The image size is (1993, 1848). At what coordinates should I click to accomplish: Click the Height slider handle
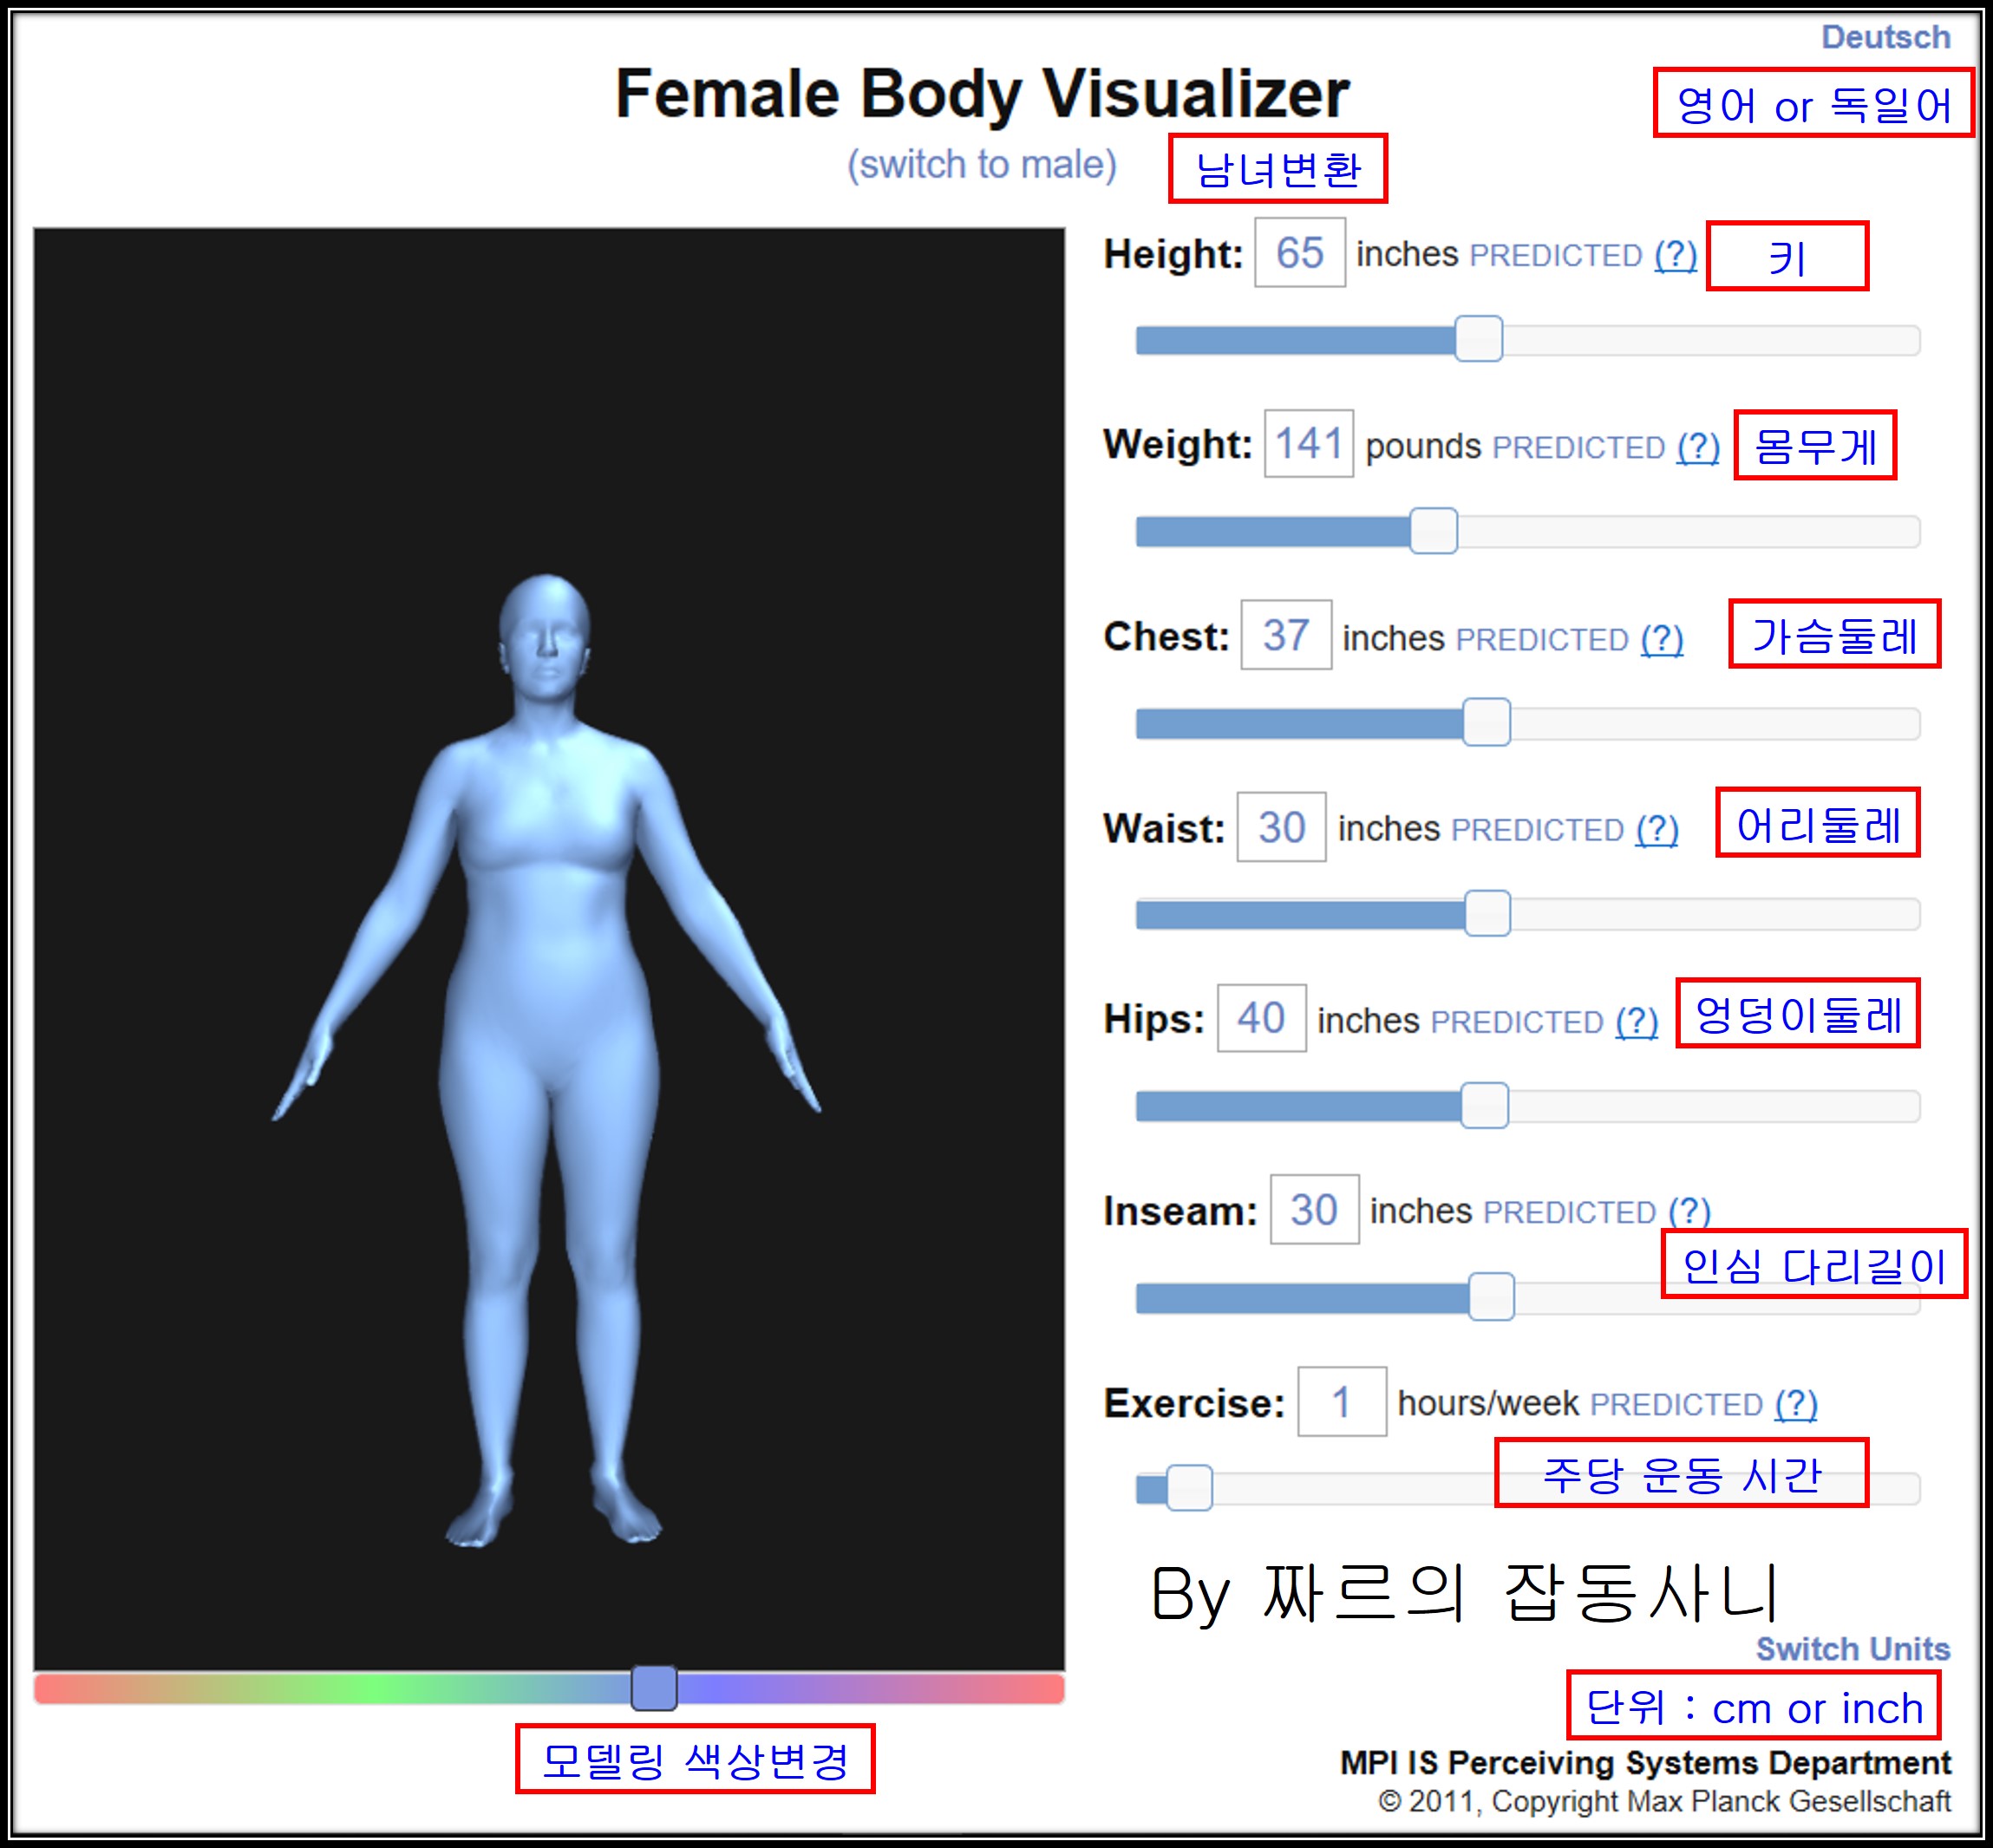(1478, 339)
